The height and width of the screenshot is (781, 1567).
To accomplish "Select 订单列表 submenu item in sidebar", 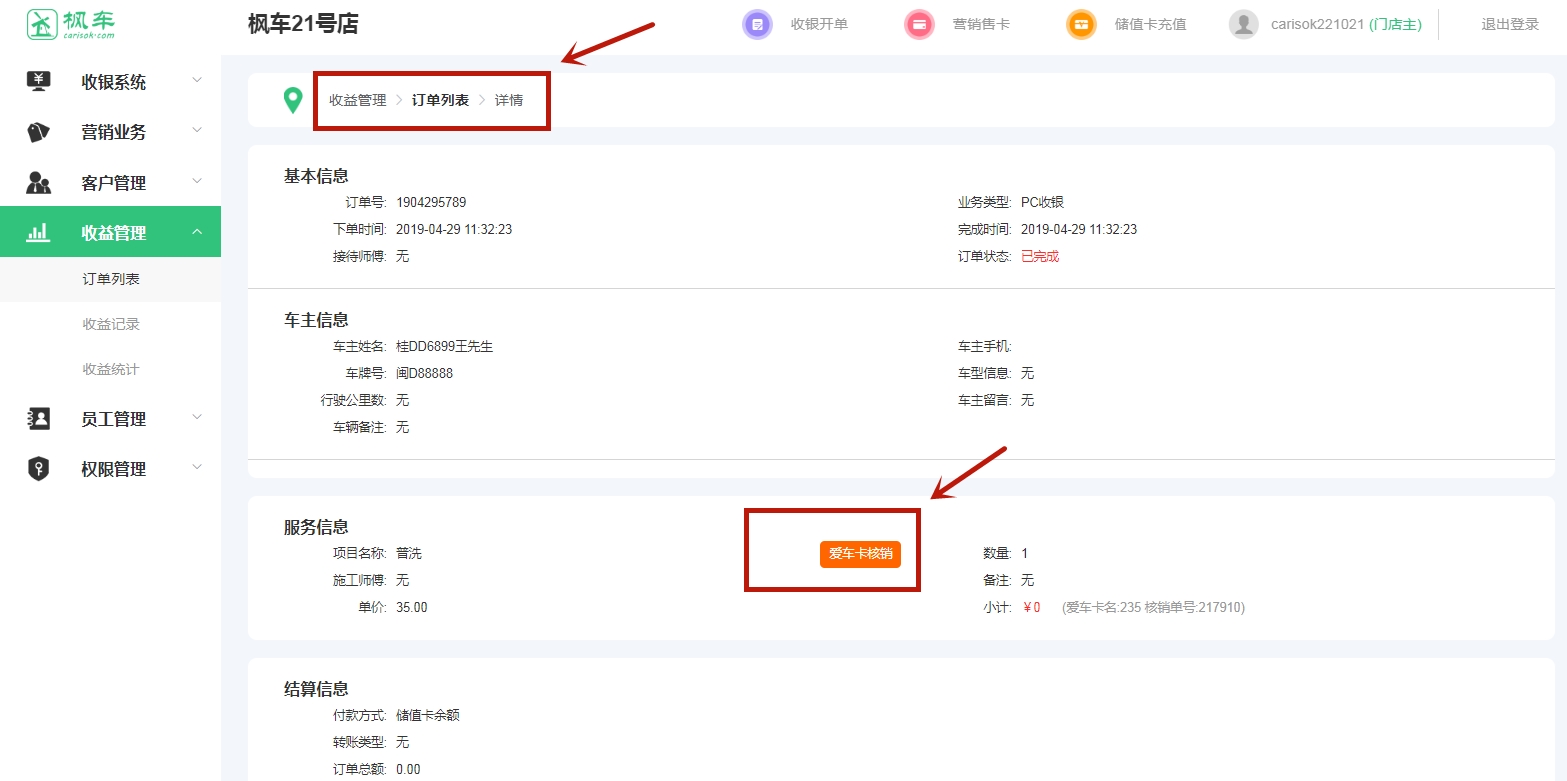I will [111, 279].
